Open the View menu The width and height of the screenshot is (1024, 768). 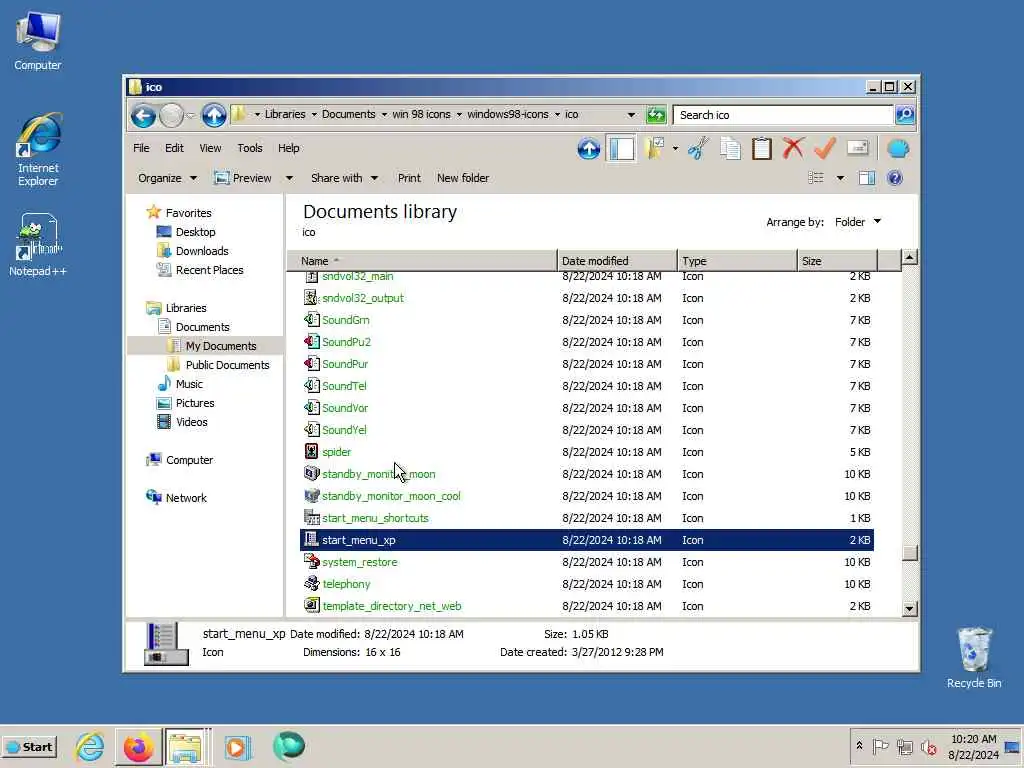pos(210,148)
